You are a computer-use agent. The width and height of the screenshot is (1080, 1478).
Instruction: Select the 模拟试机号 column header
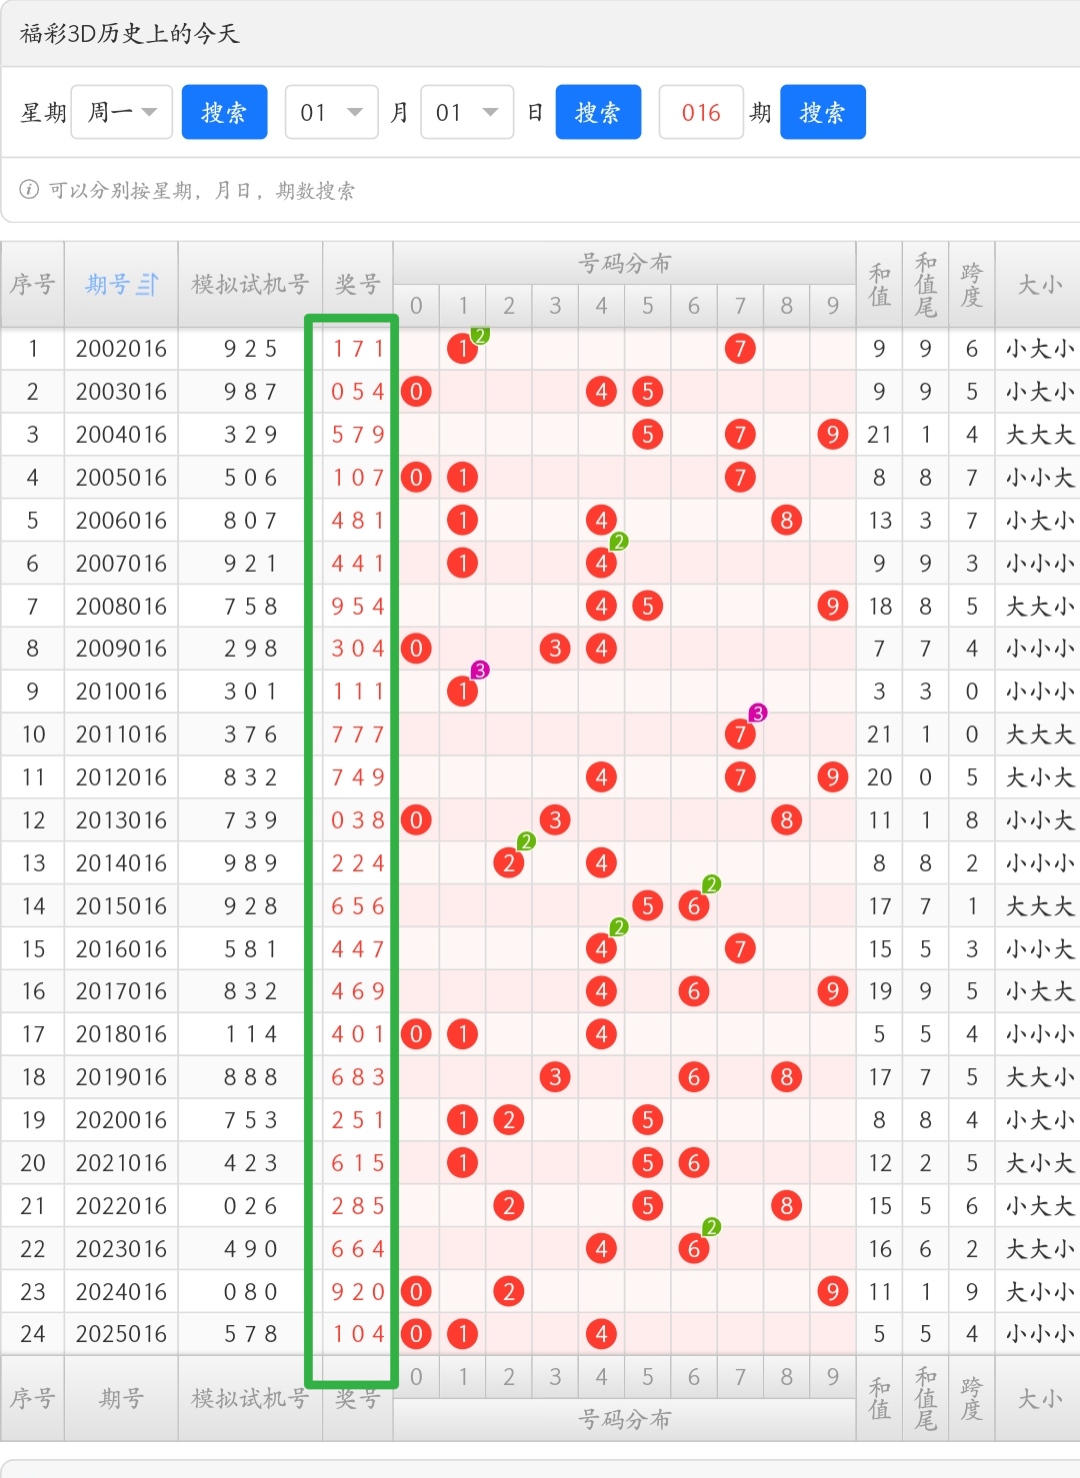tap(250, 285)
